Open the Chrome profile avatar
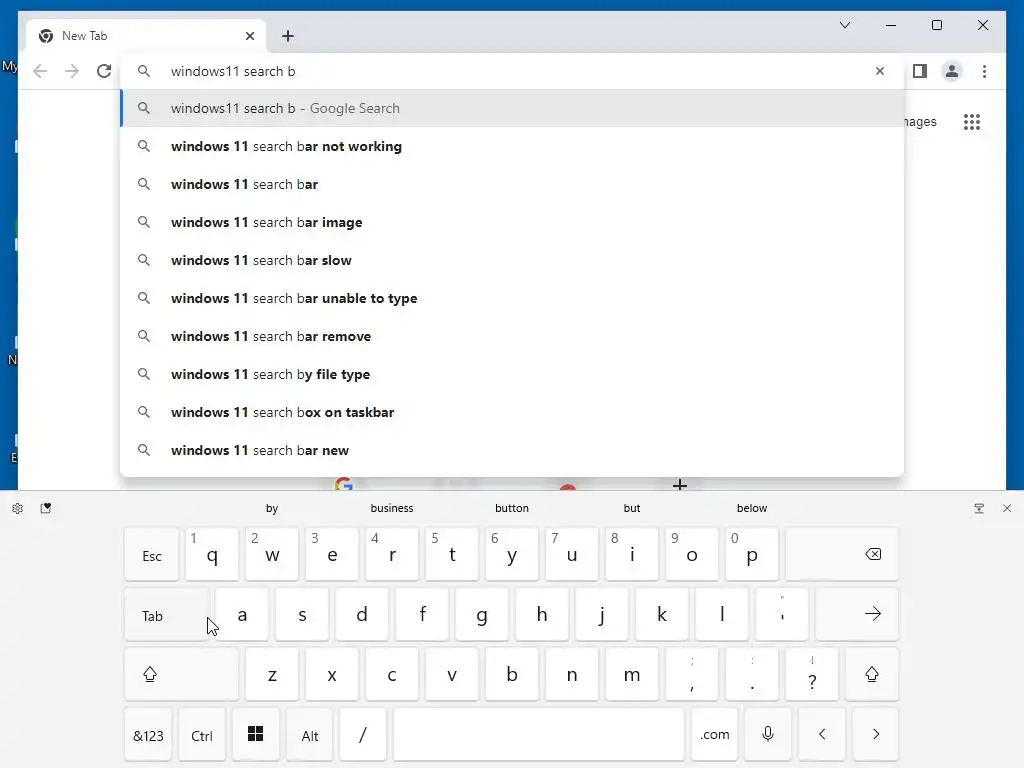 point(952,71)
